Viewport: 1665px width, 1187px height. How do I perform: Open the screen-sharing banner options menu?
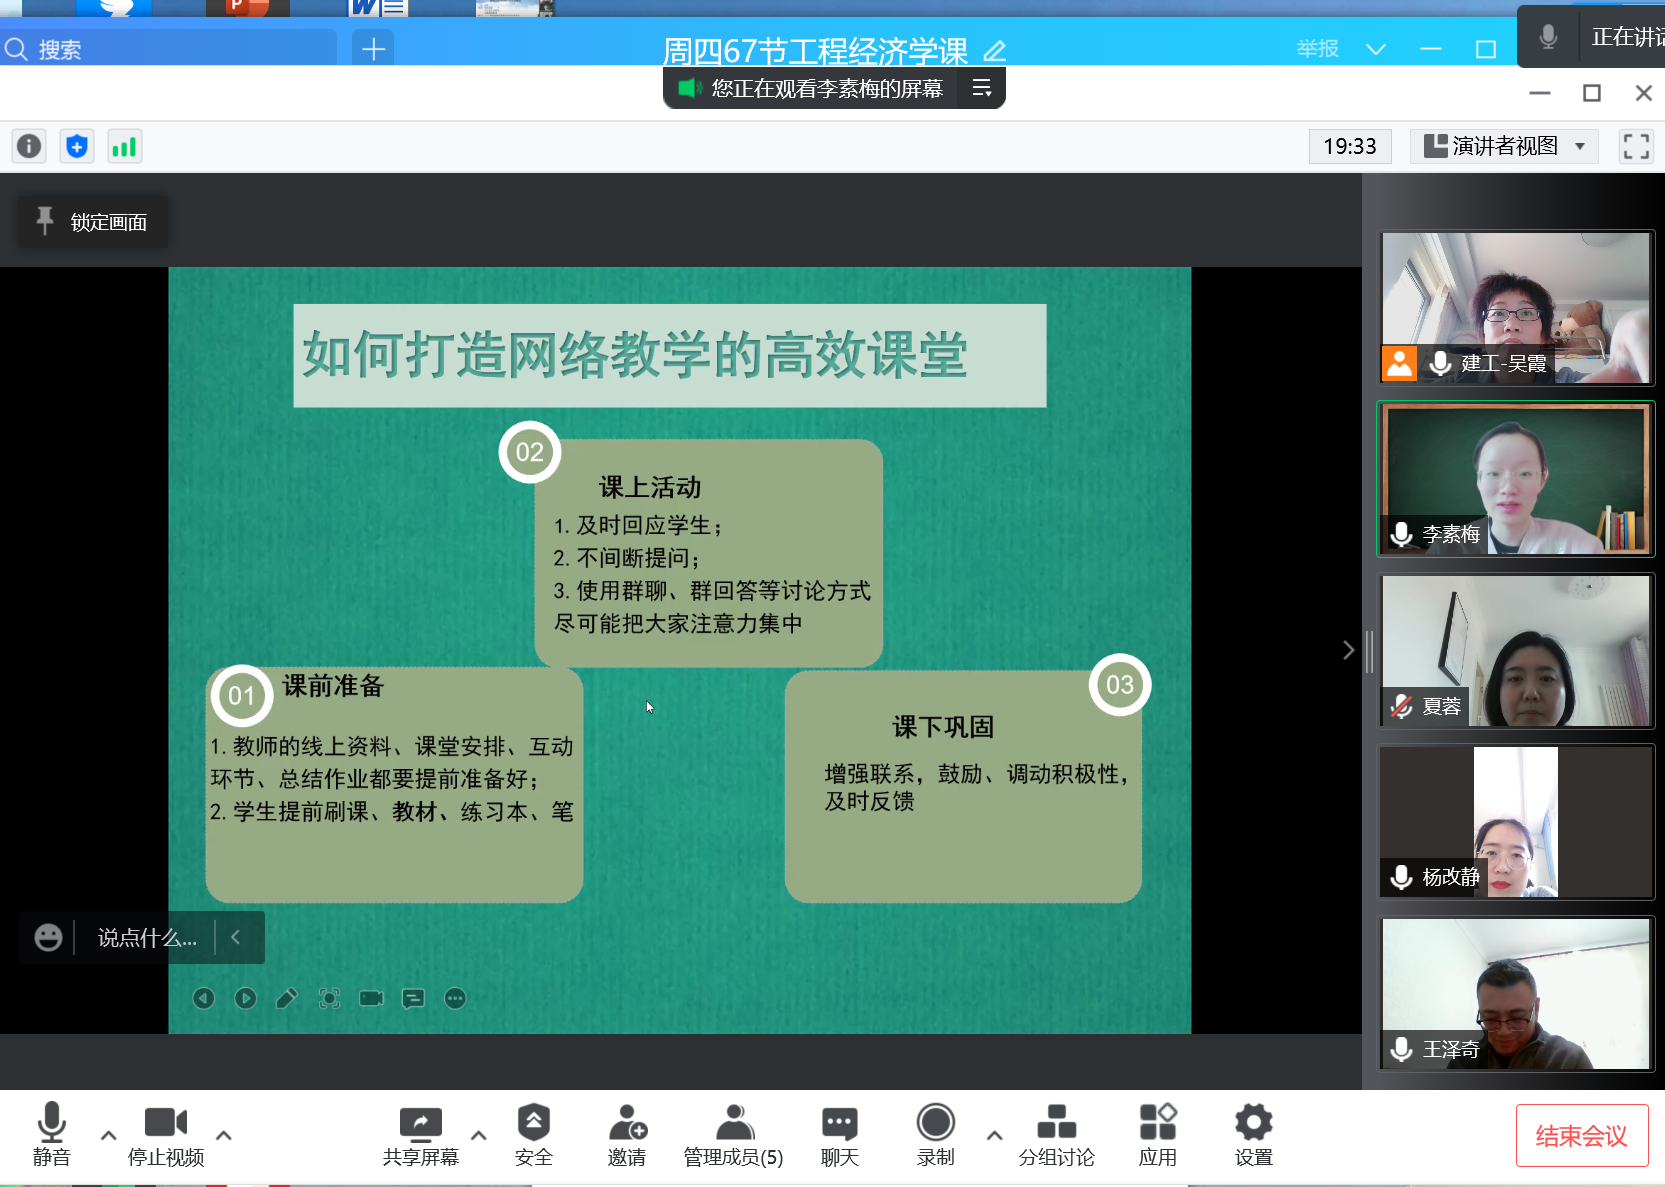coord(982,89)
